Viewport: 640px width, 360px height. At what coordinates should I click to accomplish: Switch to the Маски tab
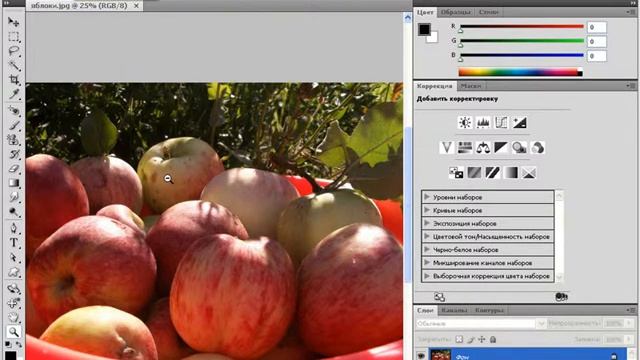(471, 86)
